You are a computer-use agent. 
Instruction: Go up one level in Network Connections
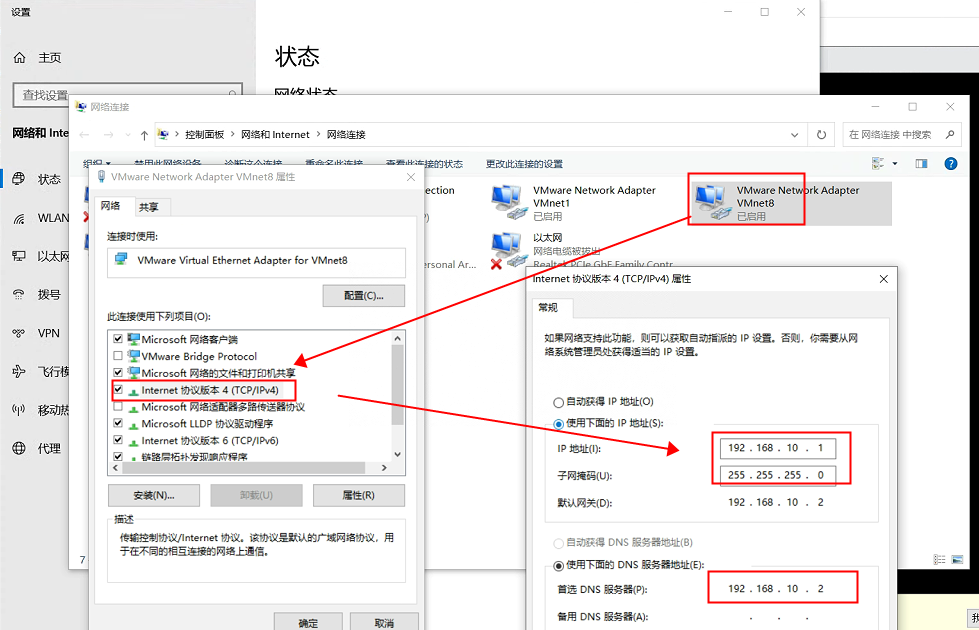click(144, 135)
